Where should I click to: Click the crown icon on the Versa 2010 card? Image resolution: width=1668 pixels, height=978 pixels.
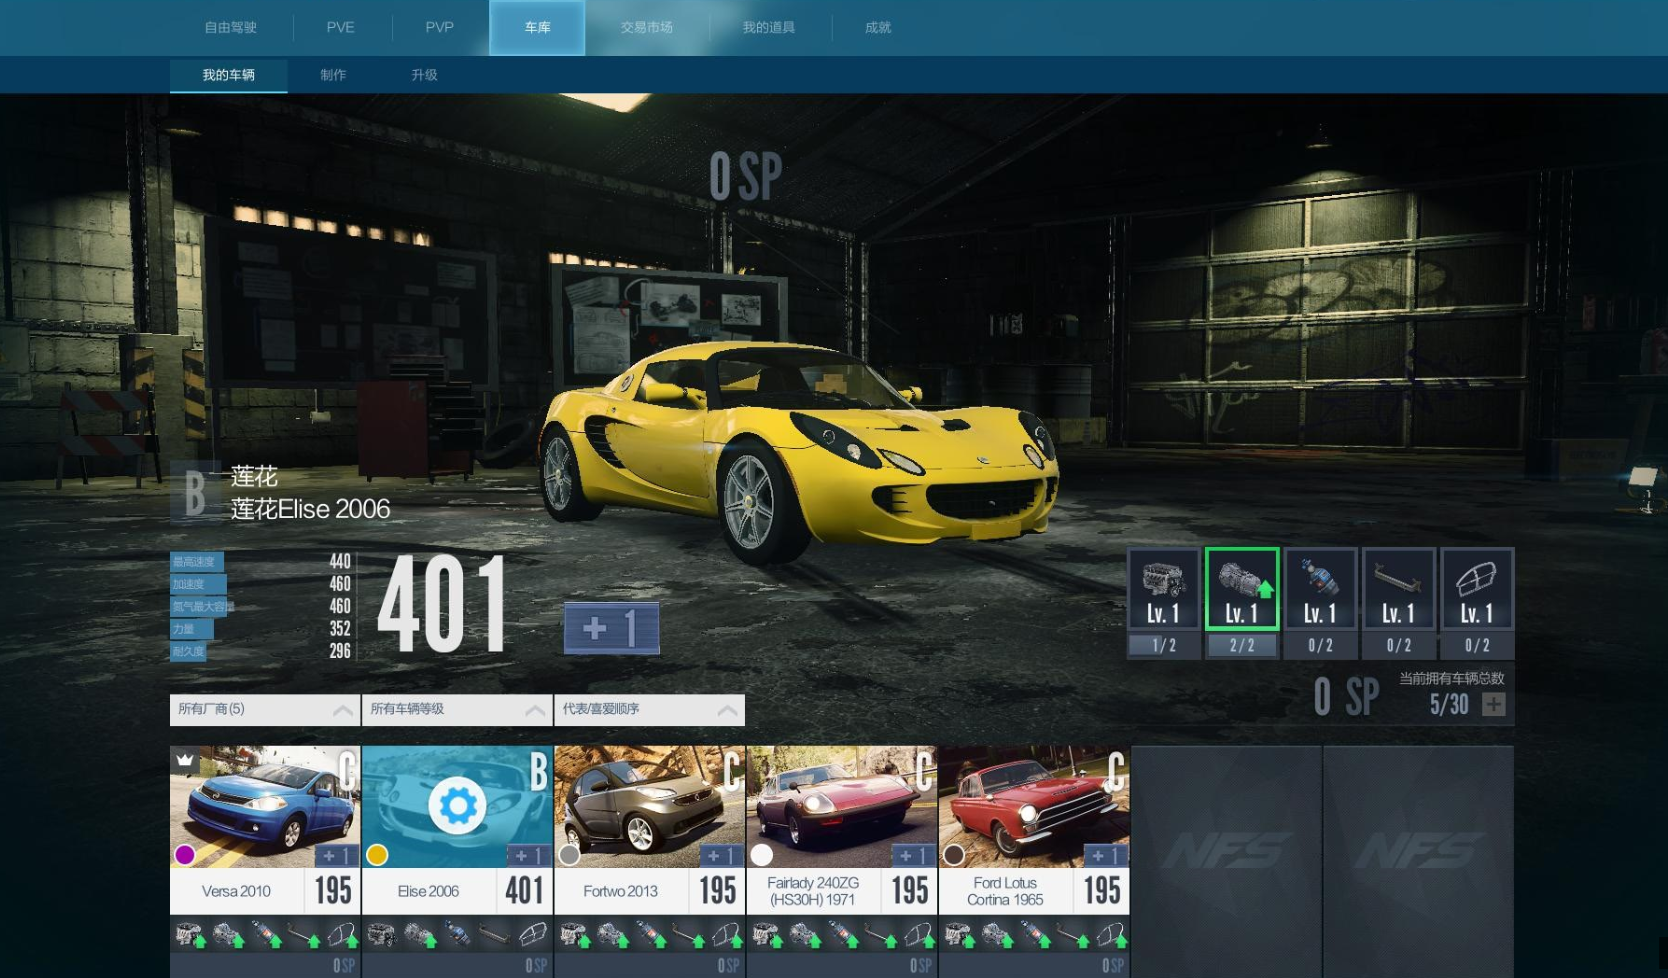click(185, 760)
